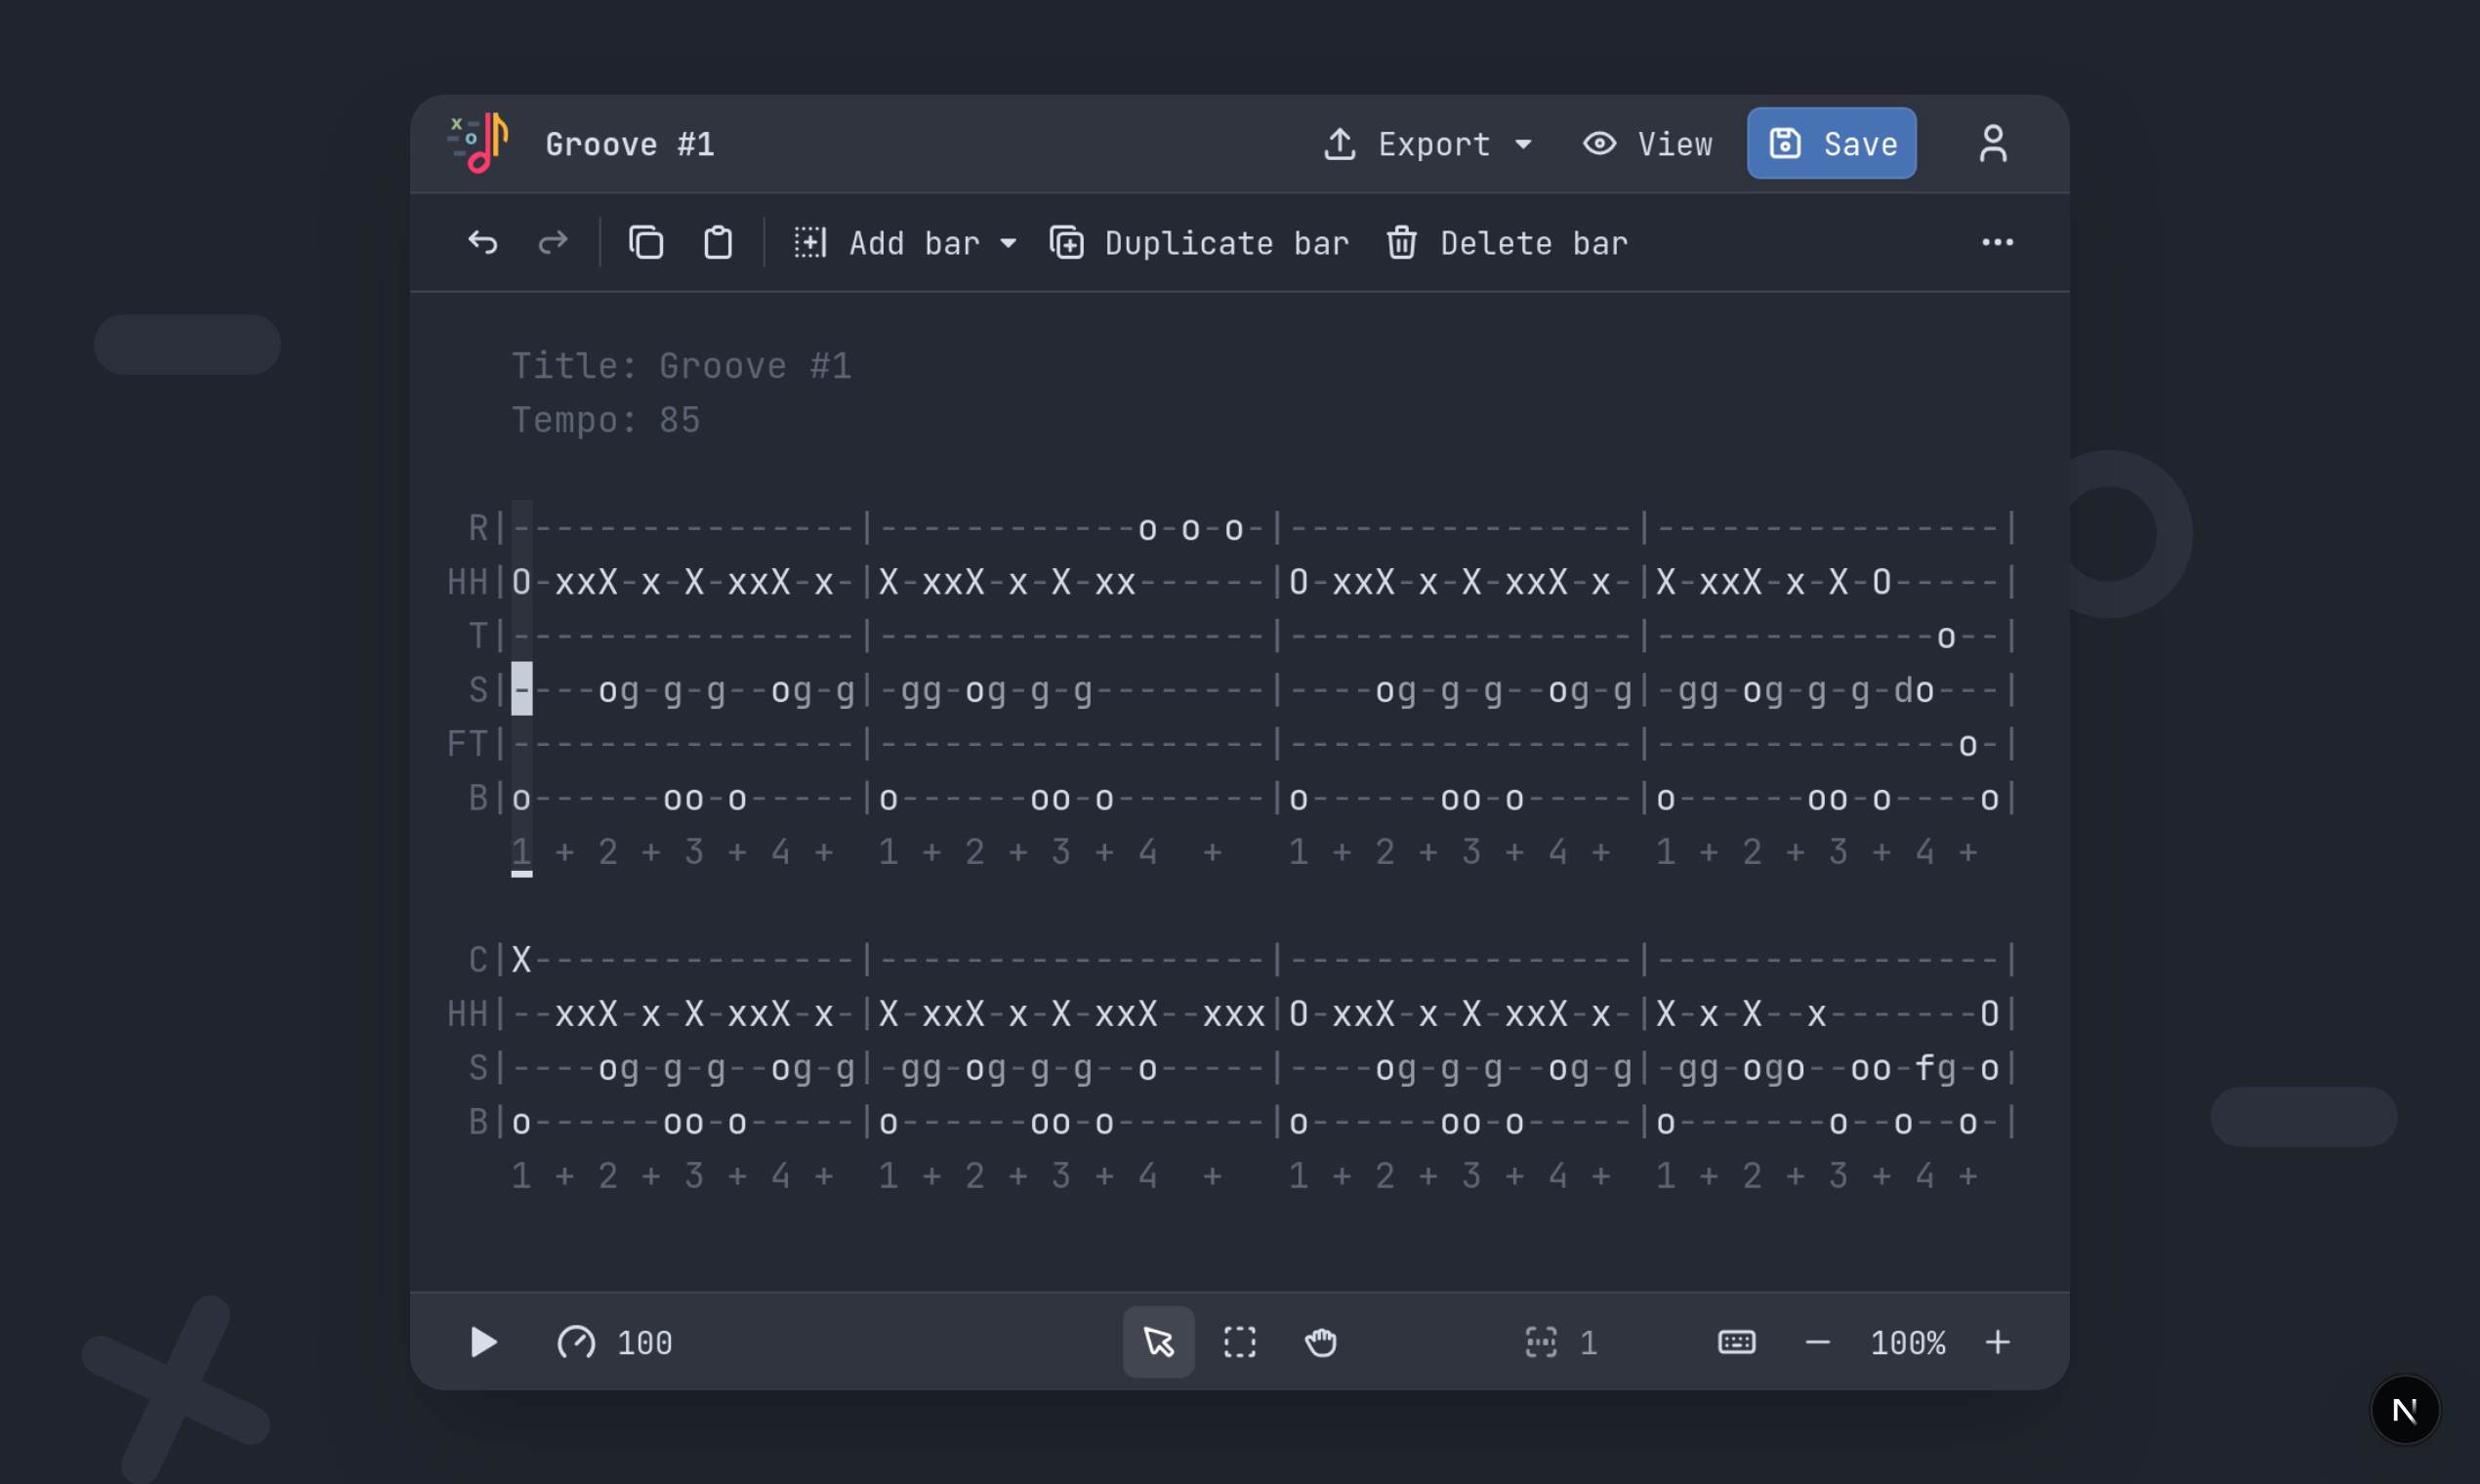
Task: Click the Title: Groove #1 line
Action: pos(681,366)
